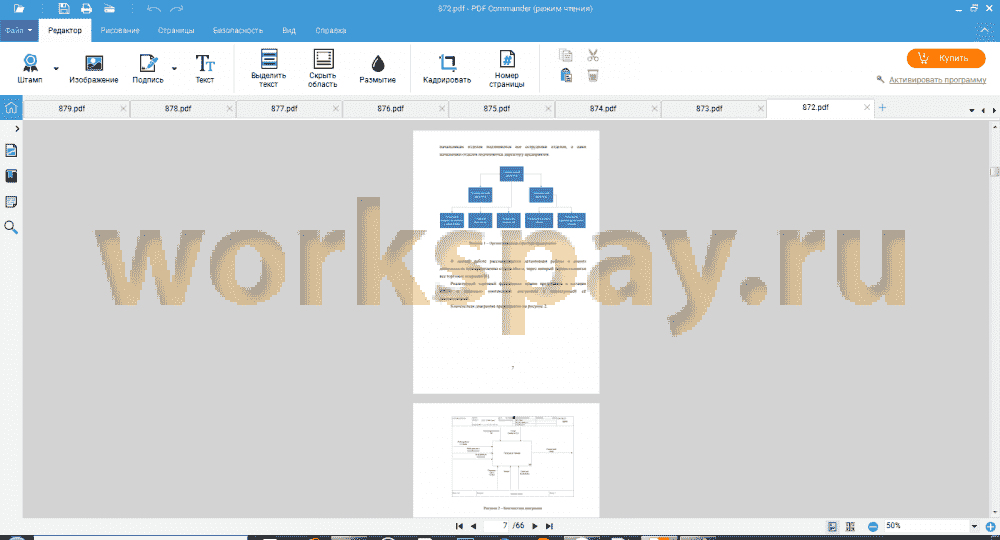
Task: Go to previous page arrow
Action: (x=473, y=526)
